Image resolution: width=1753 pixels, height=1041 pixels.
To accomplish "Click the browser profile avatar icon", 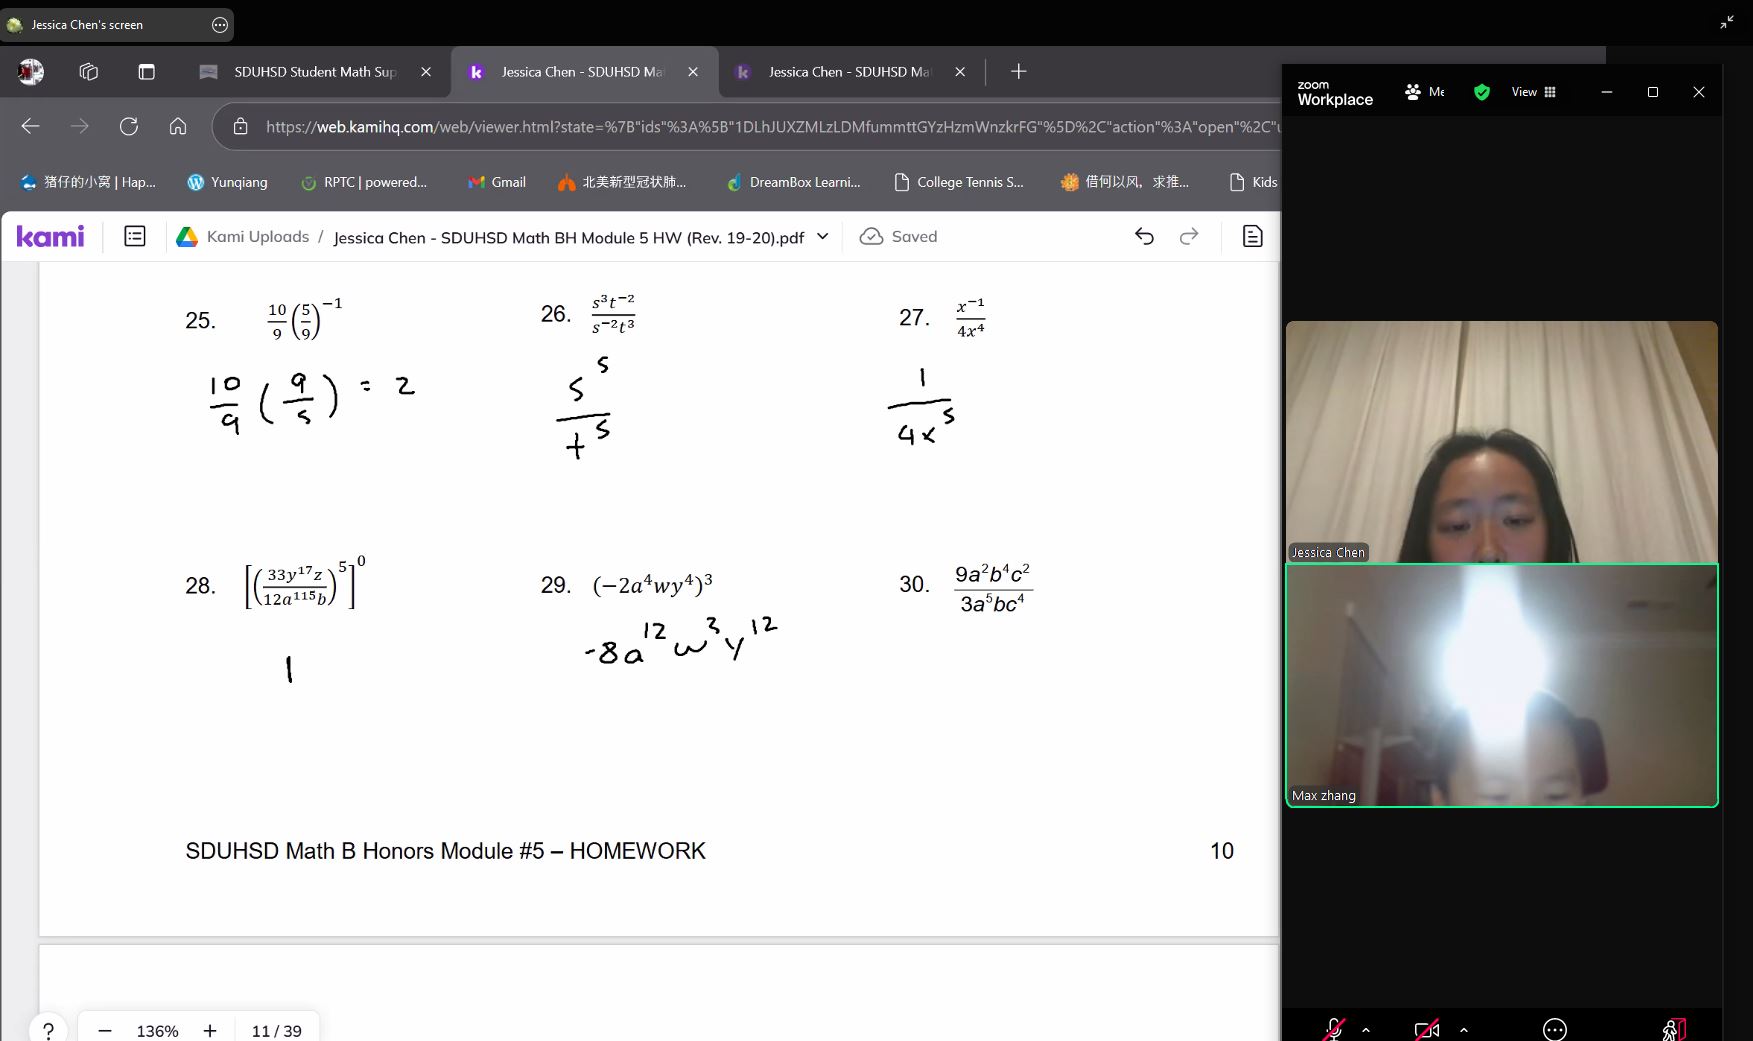I will point(31,71).
